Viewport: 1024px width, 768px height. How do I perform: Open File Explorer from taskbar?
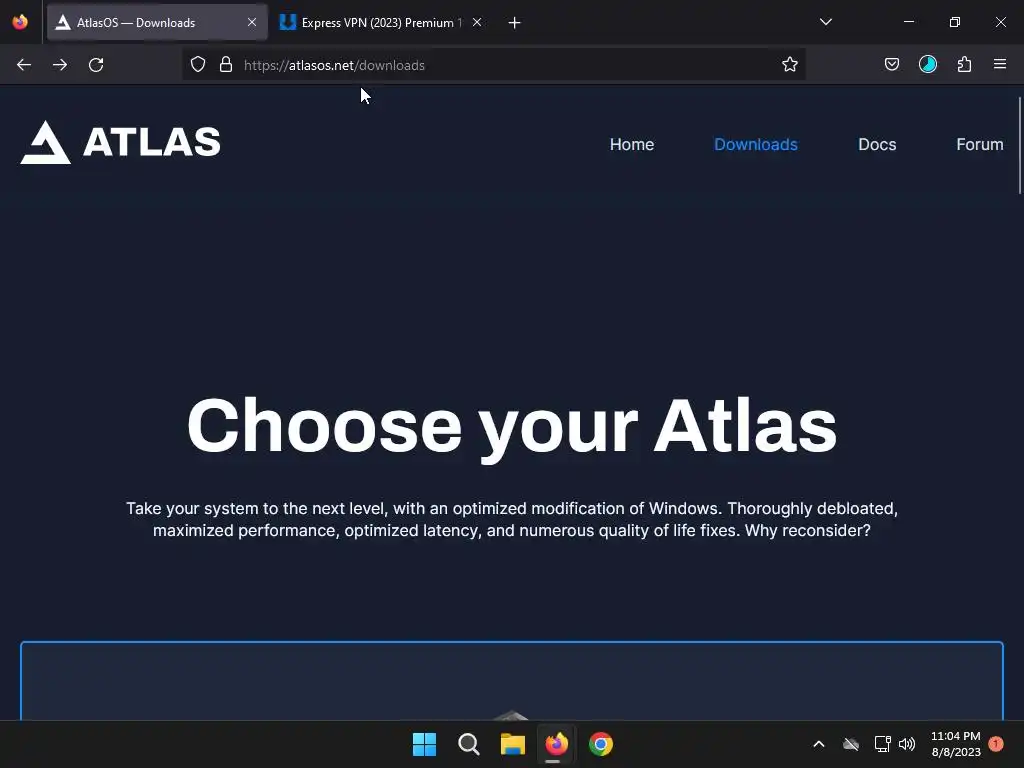tap(513, 744)
